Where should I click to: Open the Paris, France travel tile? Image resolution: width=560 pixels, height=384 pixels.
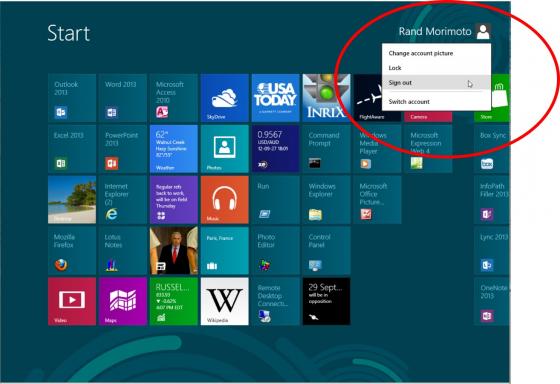pos(225,250)
